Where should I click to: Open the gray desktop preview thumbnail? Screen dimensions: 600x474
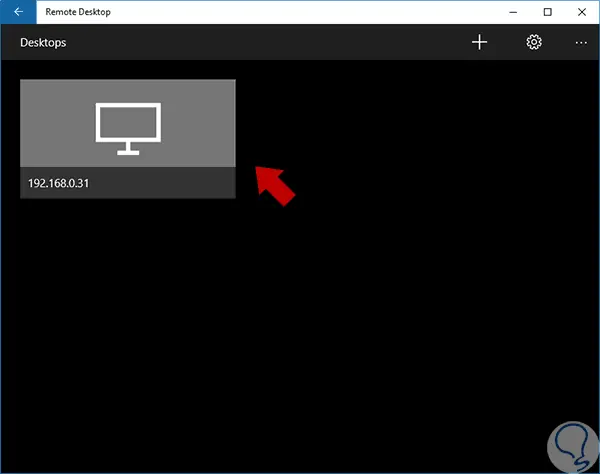tap(128, 123)
